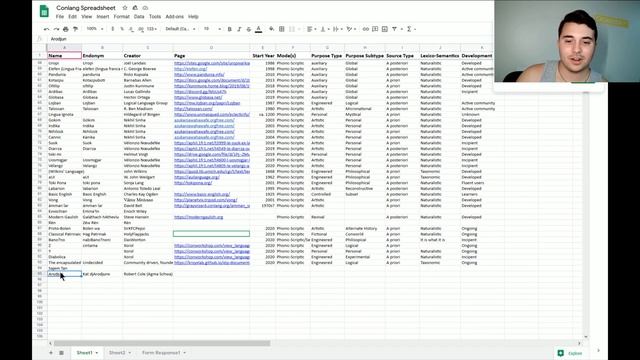Switch to the Sheet2 tab
Viewport: 640px width, 360px height.
[x=120, y=353]
